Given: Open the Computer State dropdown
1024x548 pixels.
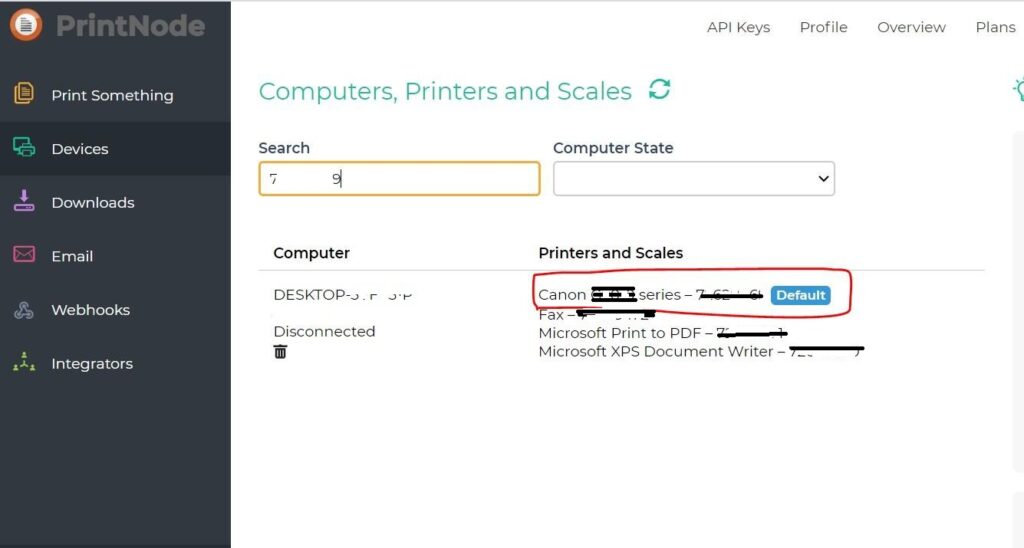Looking at the screenshot, I should (693, 179).
